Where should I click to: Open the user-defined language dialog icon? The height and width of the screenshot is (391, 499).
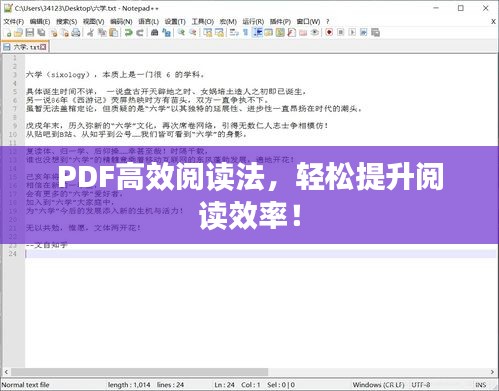tap(268, 33)
